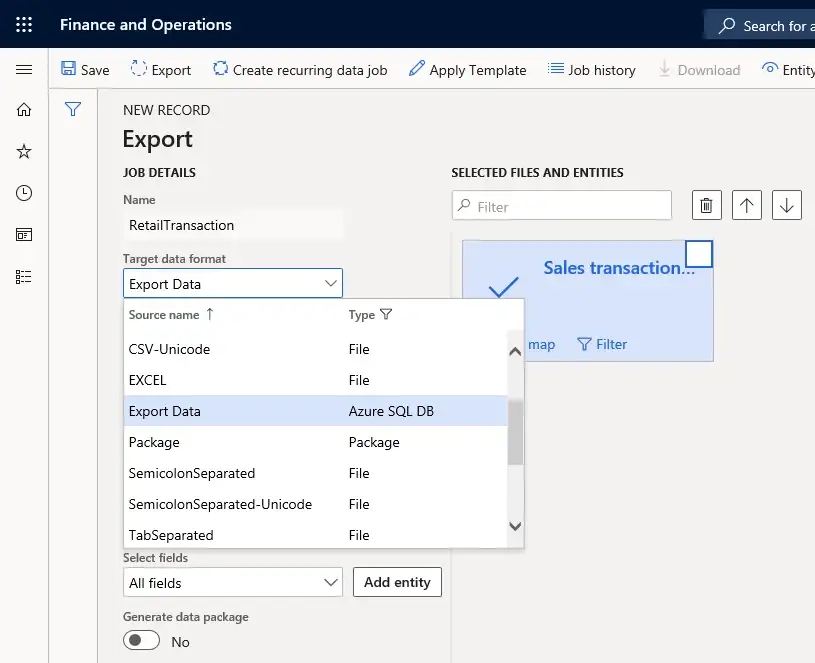This screenshot has height=663, width=815.
Task: Open Job history
Action: click(591, 70)
